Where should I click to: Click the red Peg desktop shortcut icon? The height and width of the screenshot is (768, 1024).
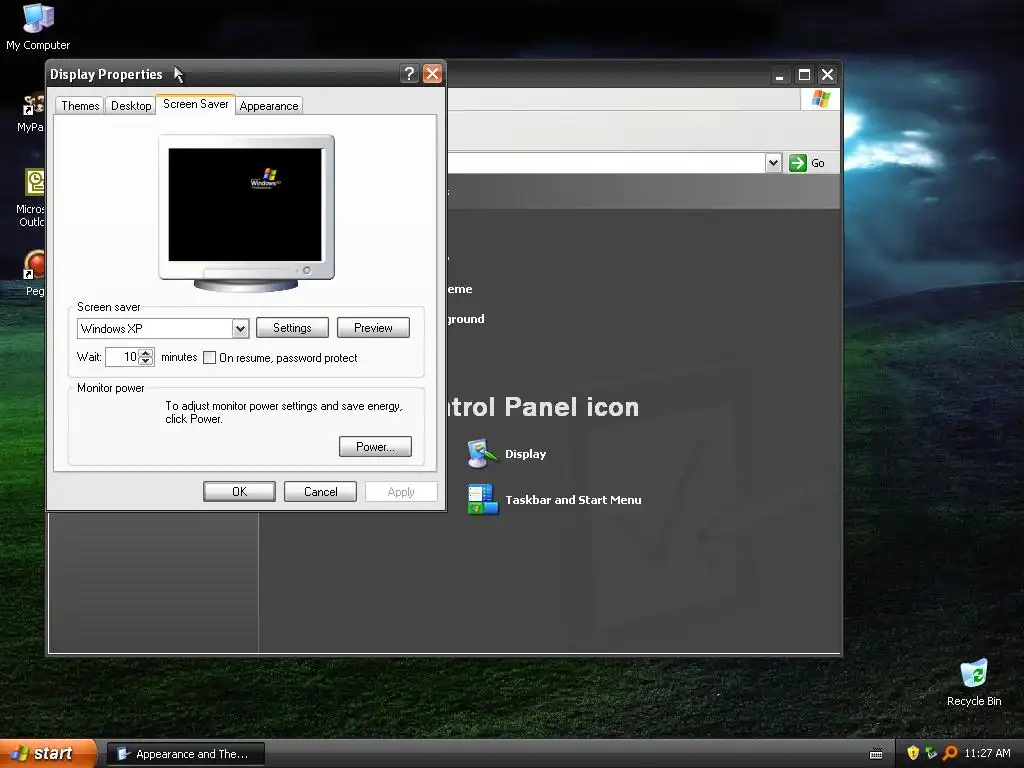34,265
